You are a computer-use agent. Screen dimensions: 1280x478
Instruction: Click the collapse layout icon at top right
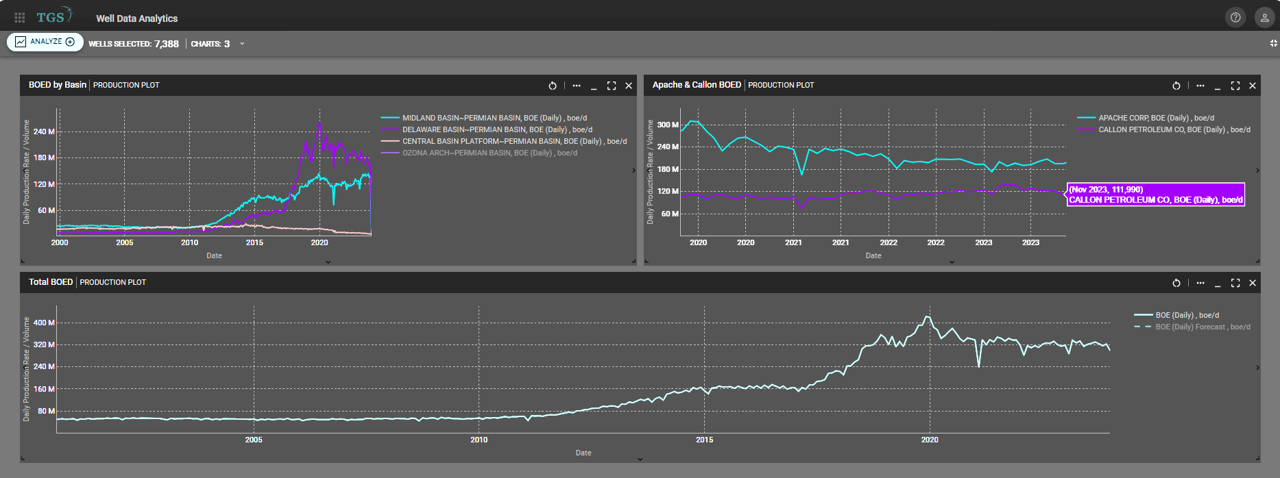click(1273, 43)
